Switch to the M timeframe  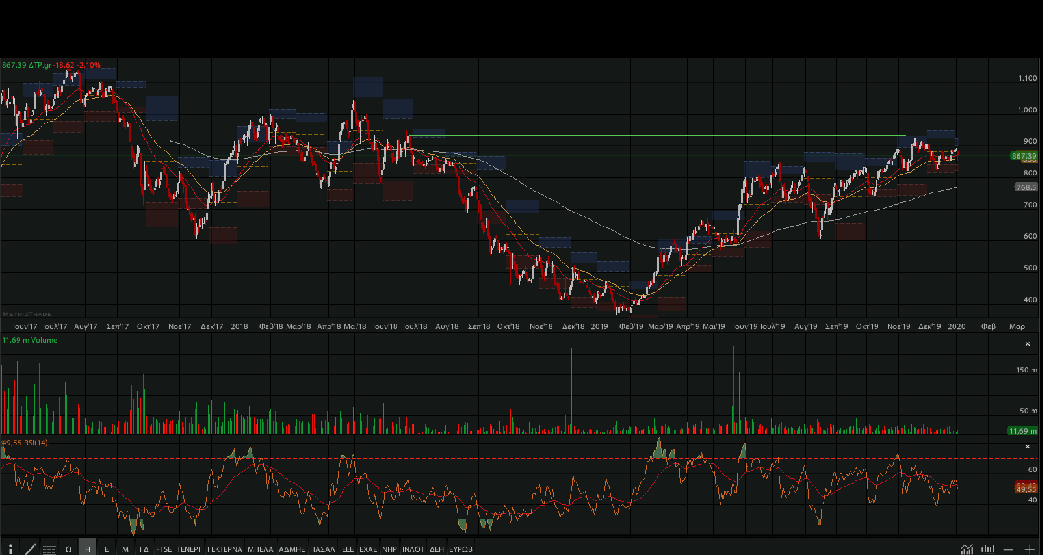(x=125, y=549)
